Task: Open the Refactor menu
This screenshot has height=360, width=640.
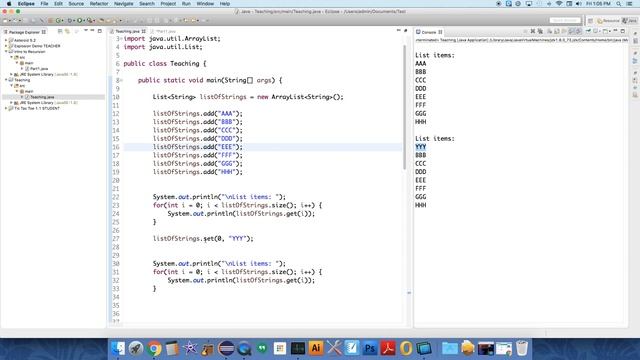Action: (99, 4)
